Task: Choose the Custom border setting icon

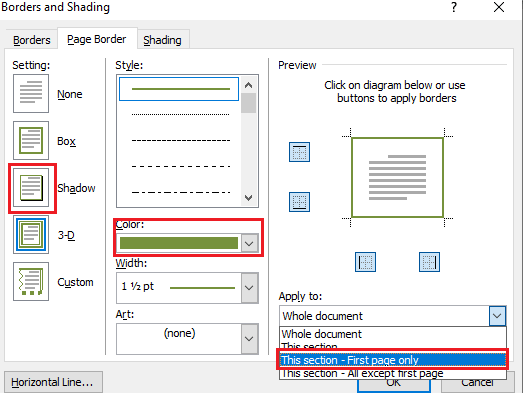Action: click(x=31, y=281)
